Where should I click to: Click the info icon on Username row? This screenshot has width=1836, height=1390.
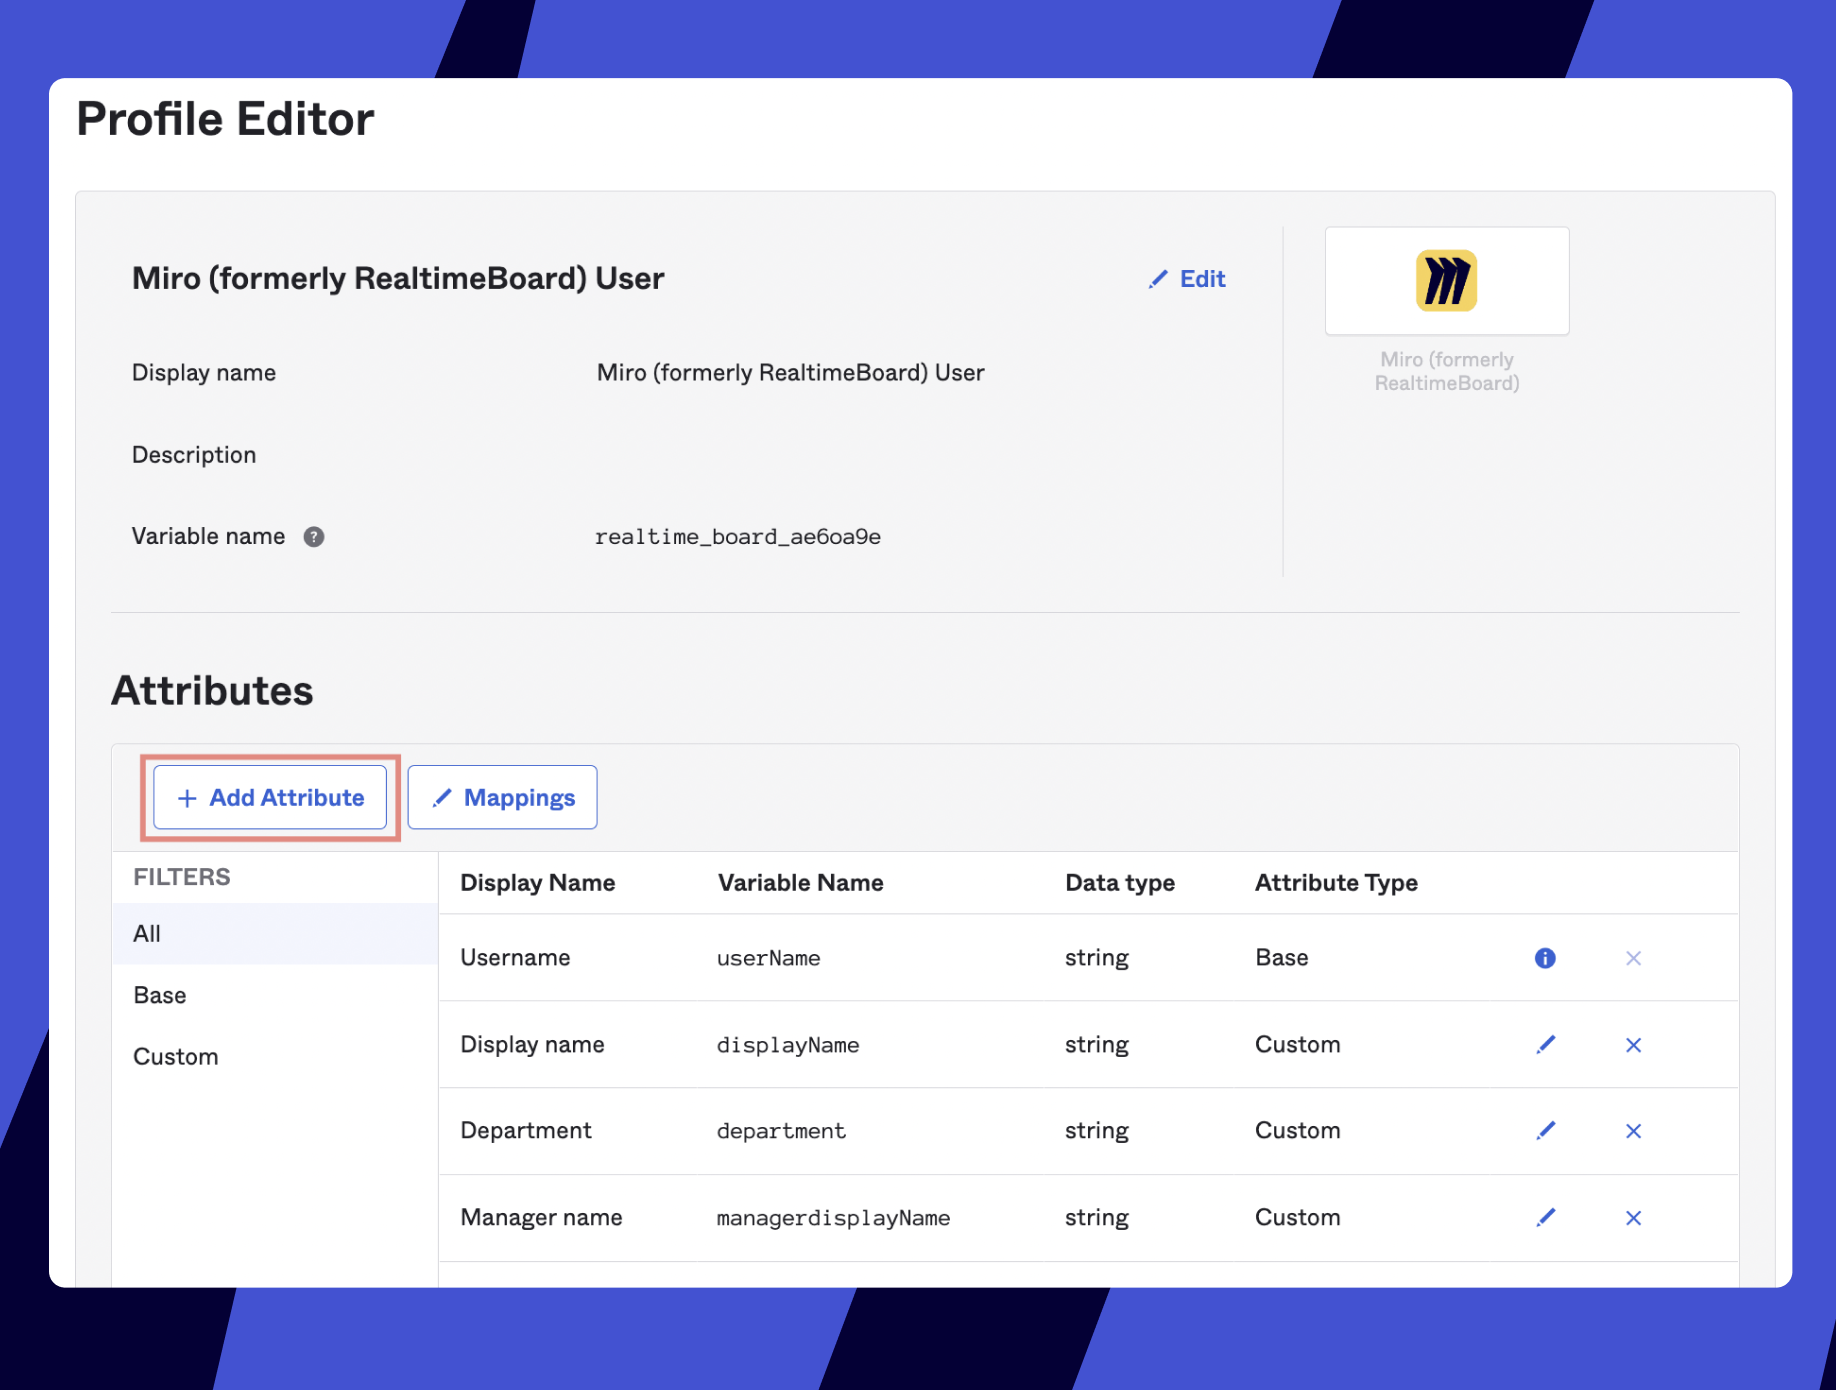click(1545, 958)
